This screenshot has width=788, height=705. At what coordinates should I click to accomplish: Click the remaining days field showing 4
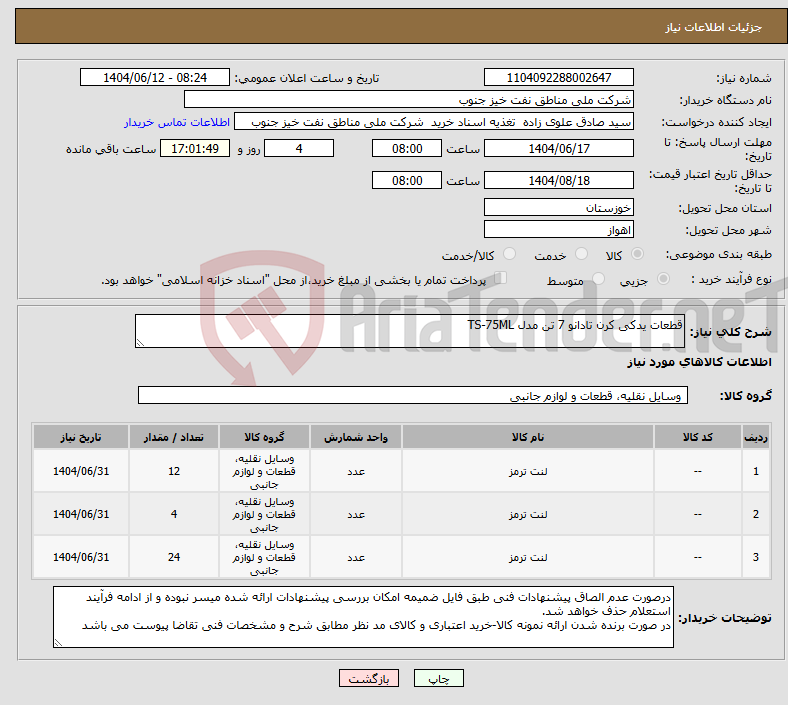(x=299, y=148)
